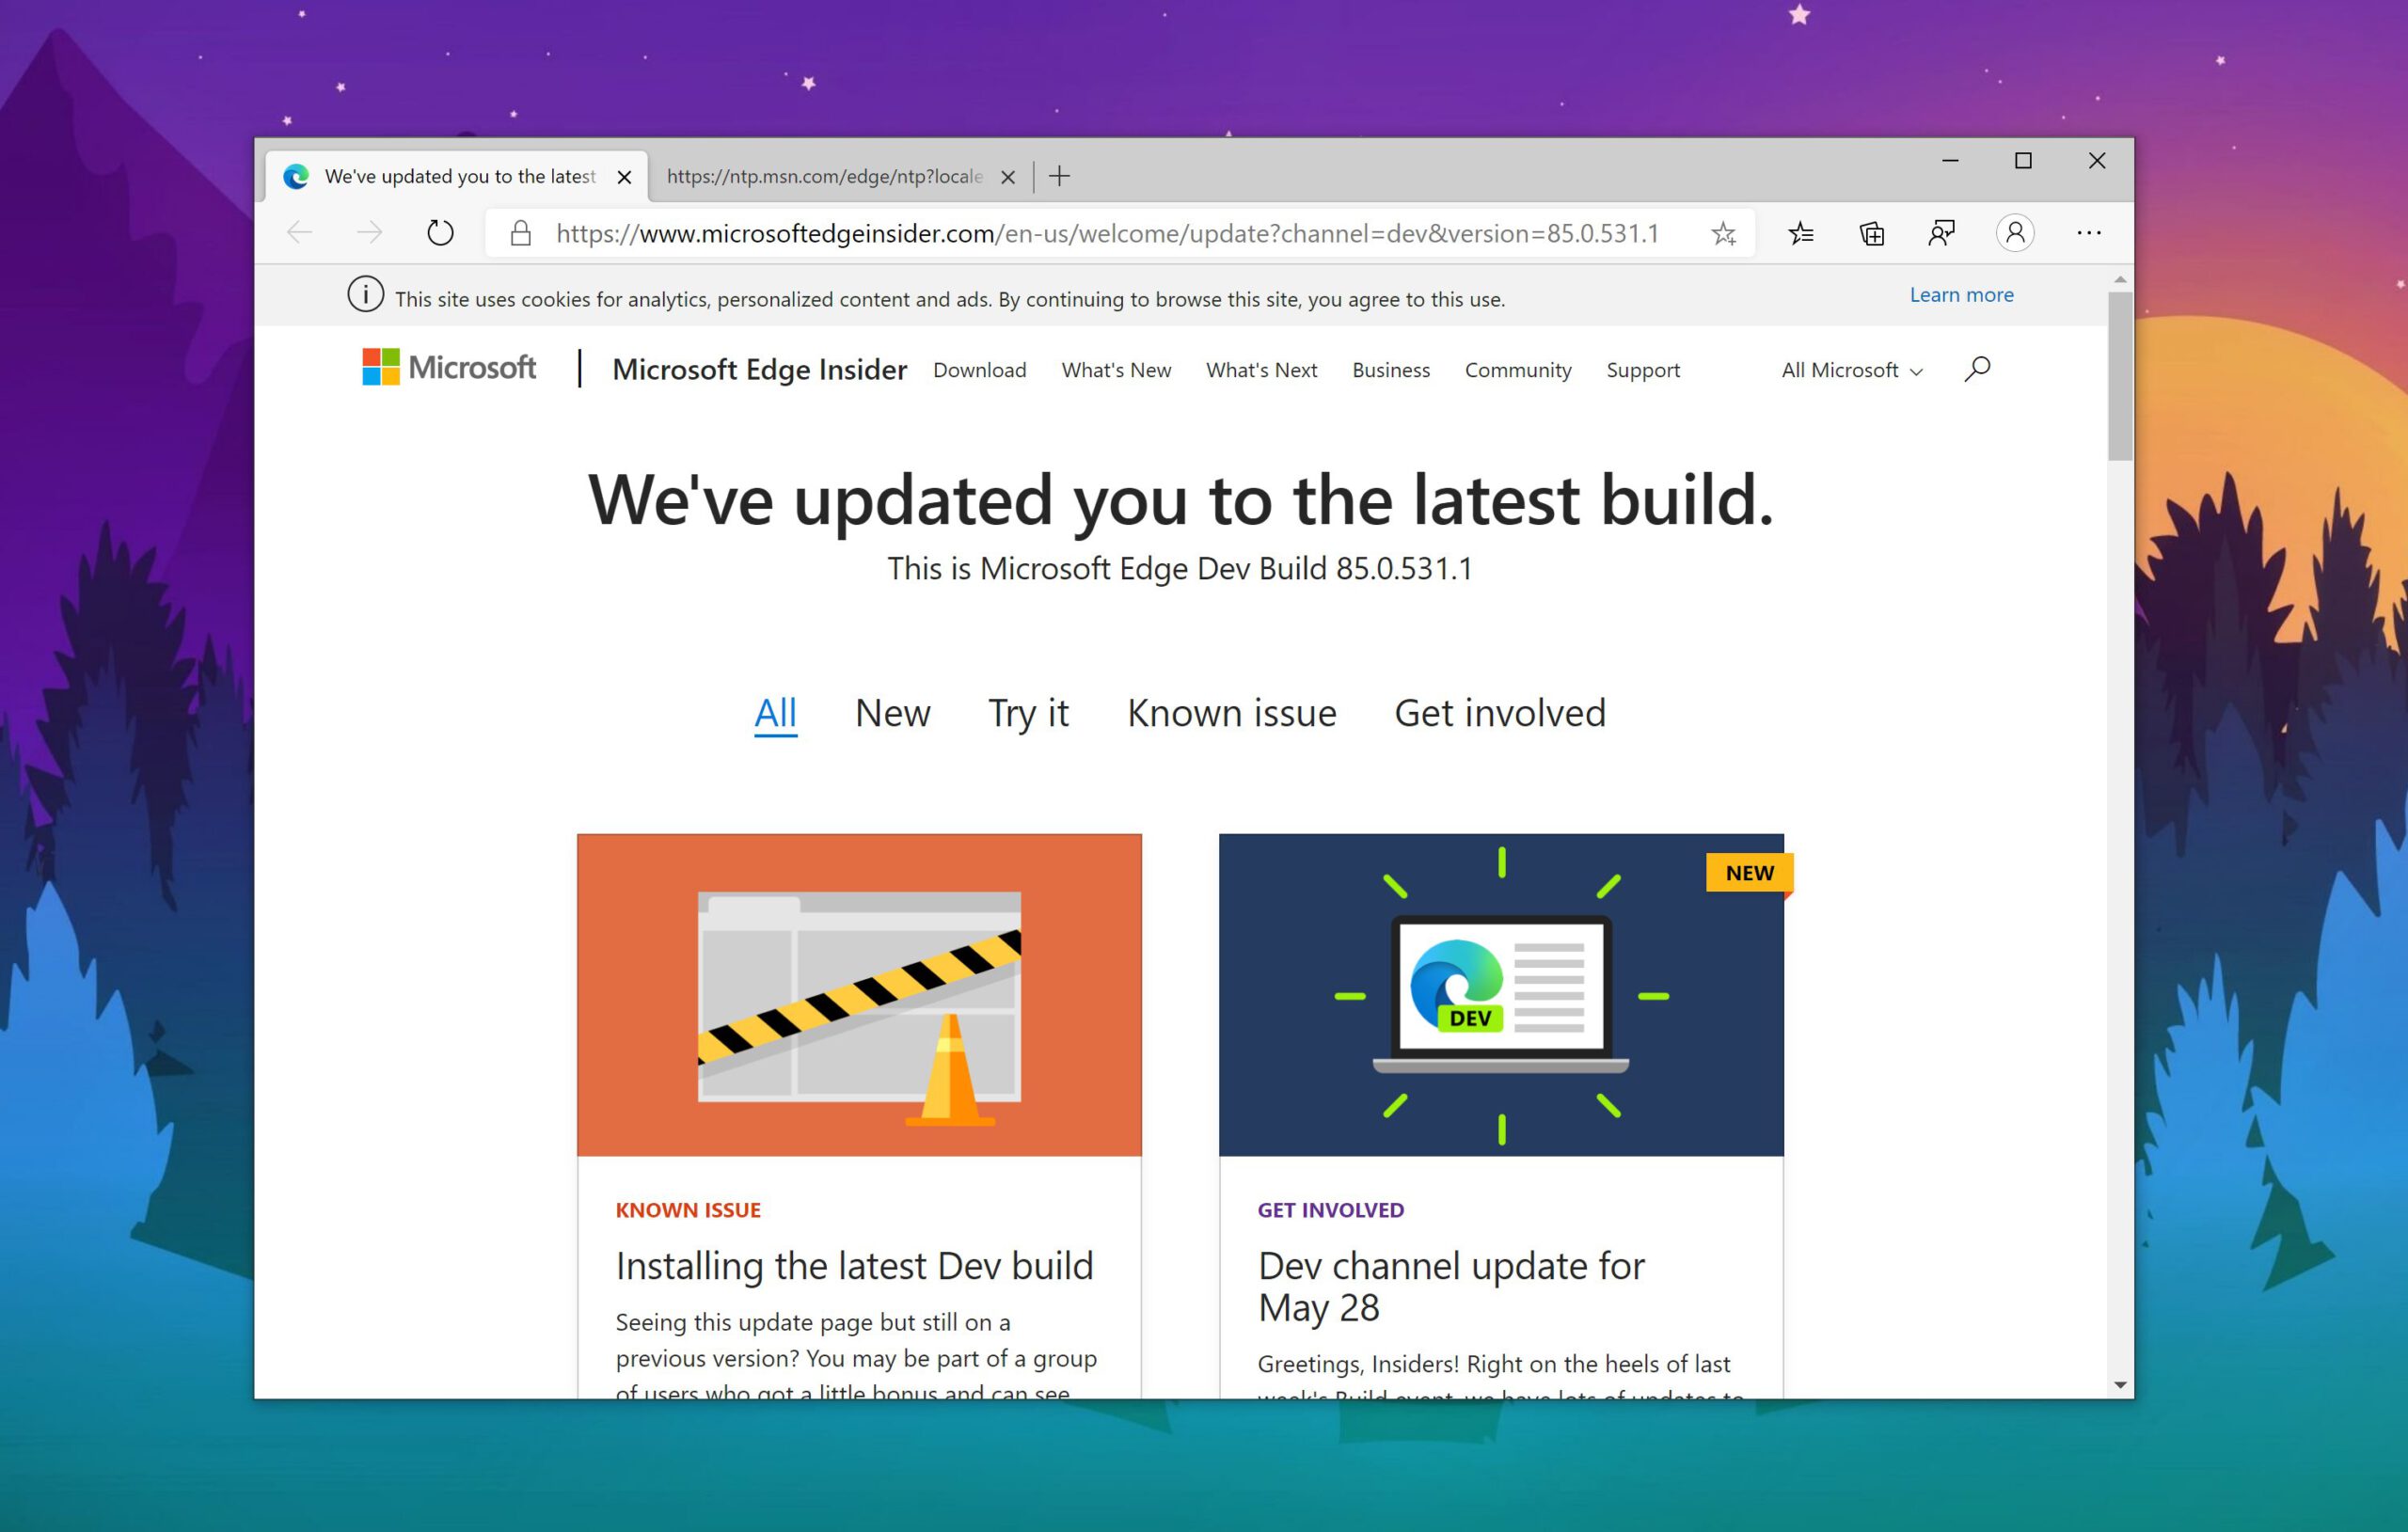Minimize the Edge window
Image resolution: width=2408 pixels, height=1532 pixels.
(x=1950, y=161)
